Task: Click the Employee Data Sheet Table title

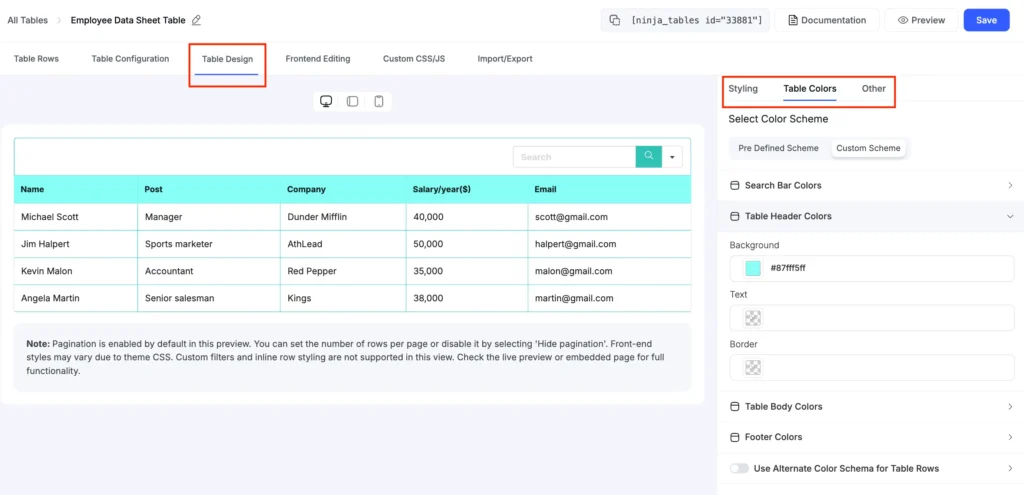Action: 128,20
